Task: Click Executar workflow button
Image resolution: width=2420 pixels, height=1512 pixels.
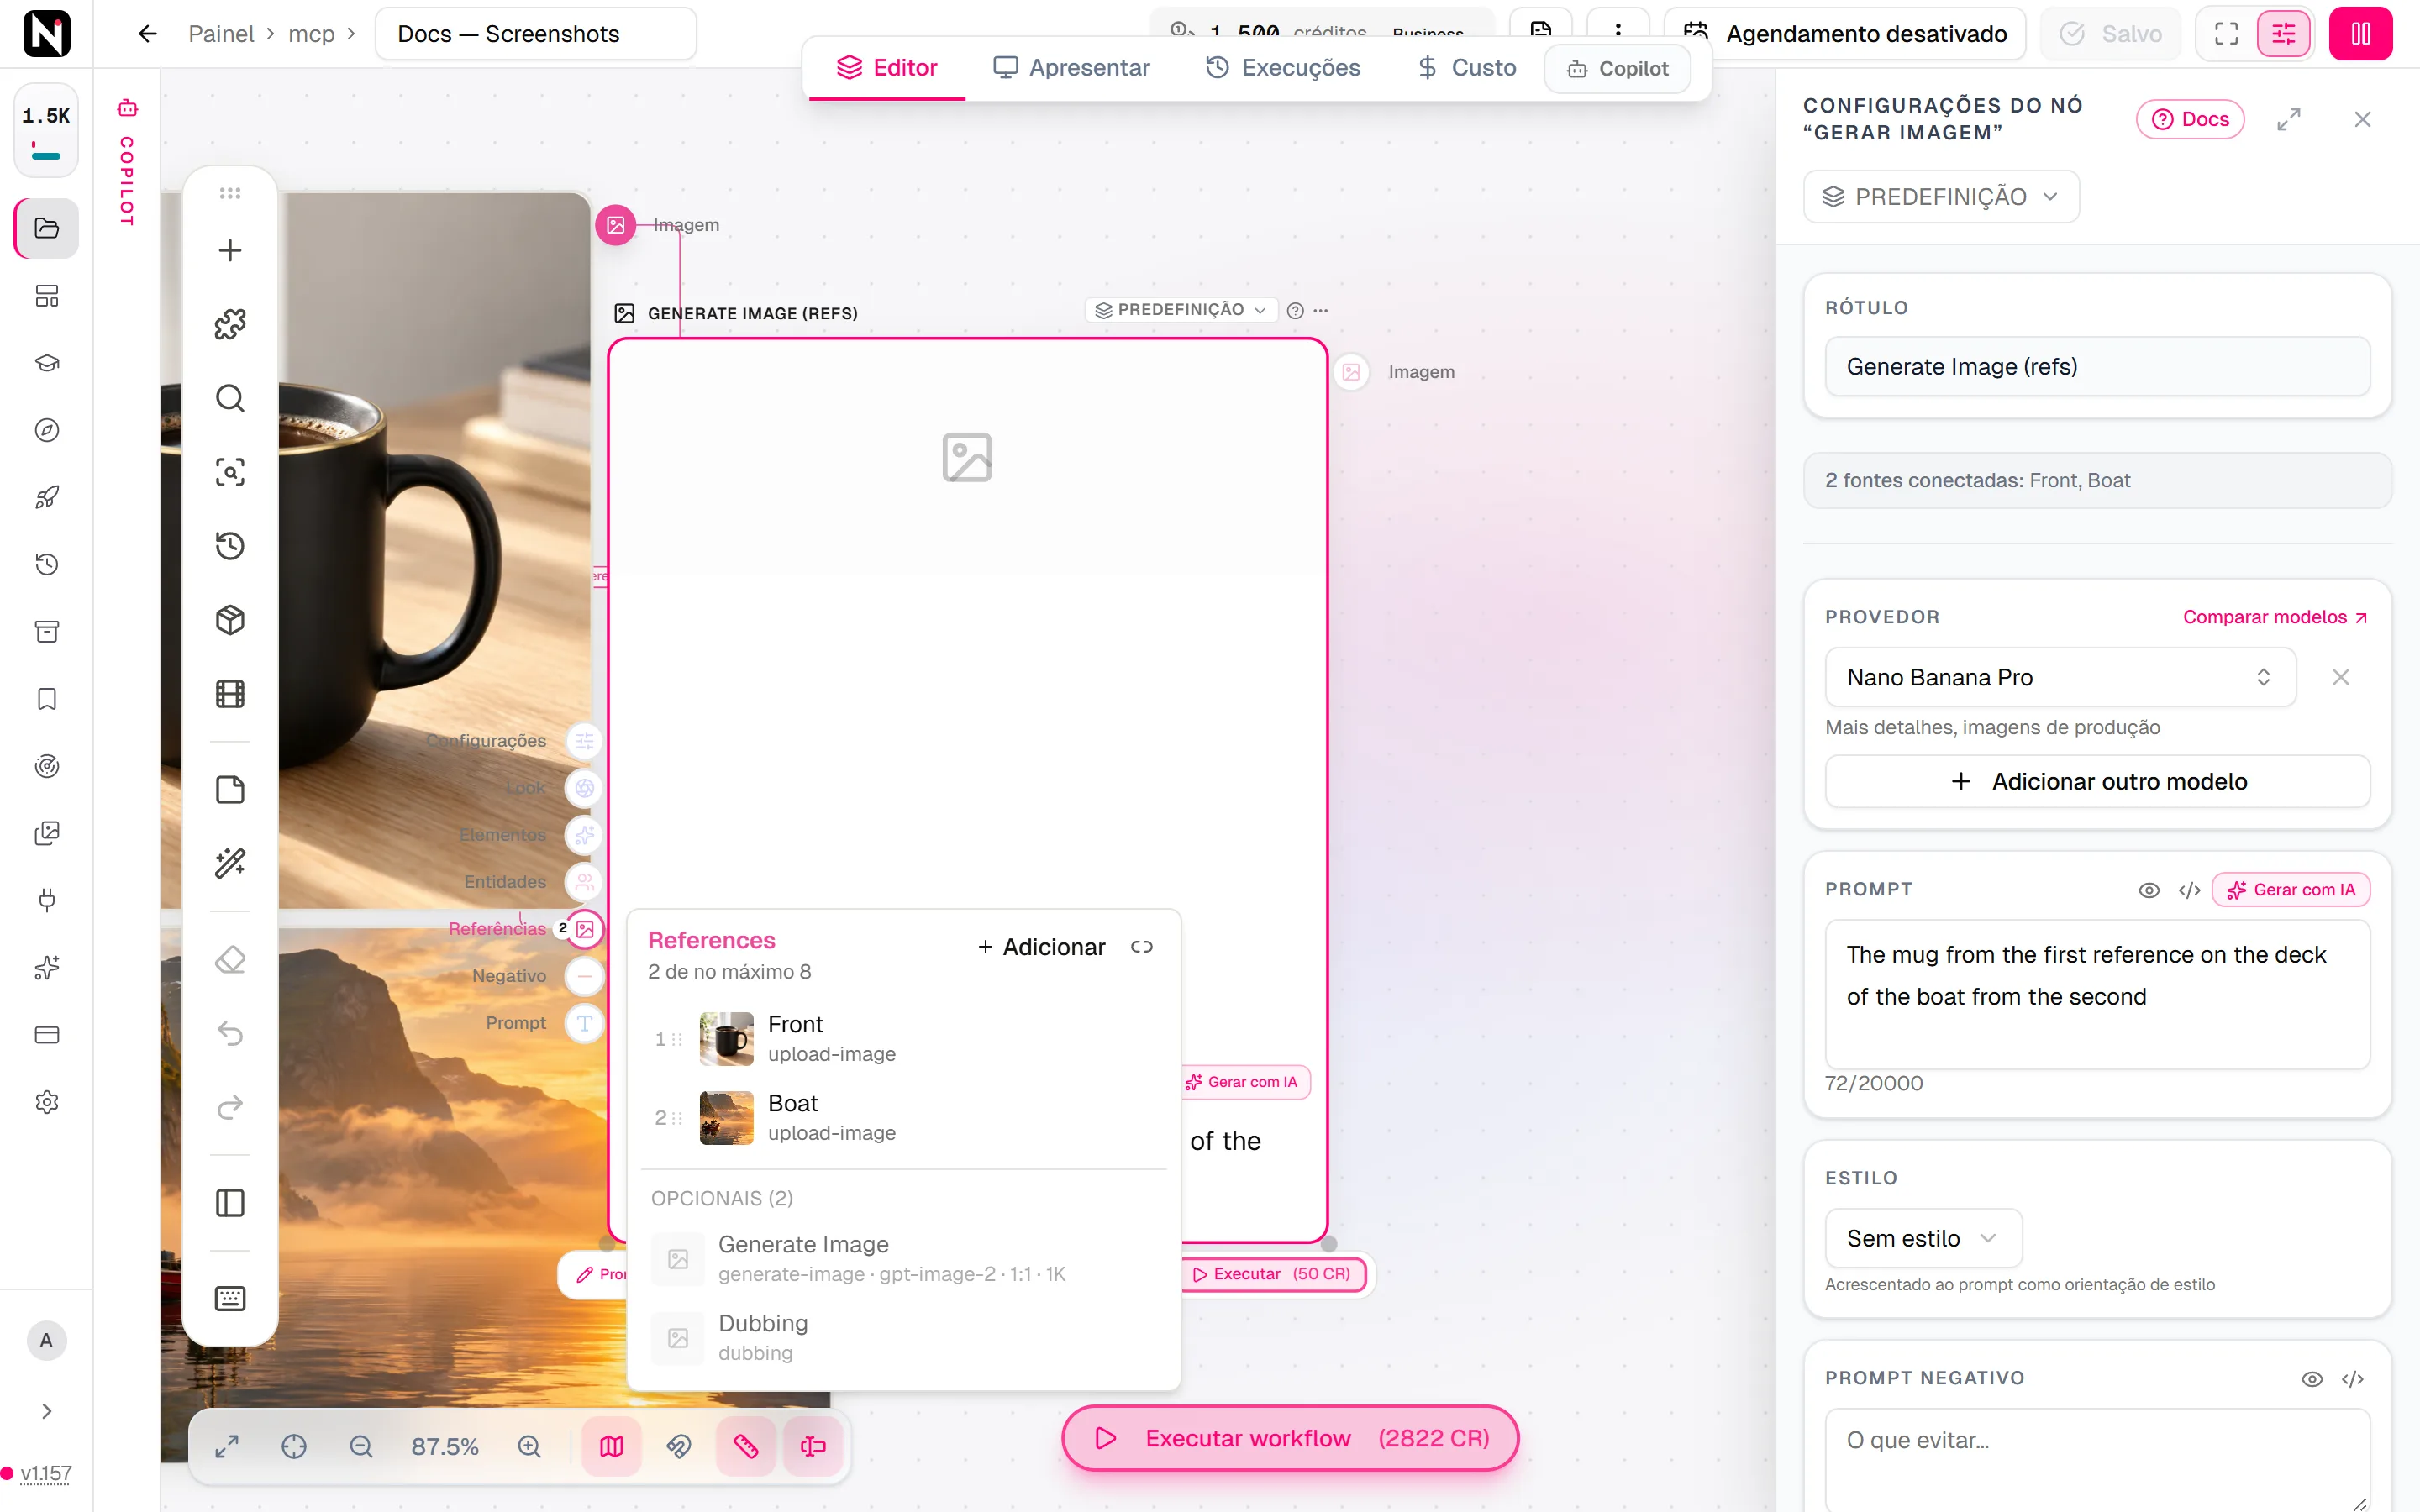Action: 1290,1438
